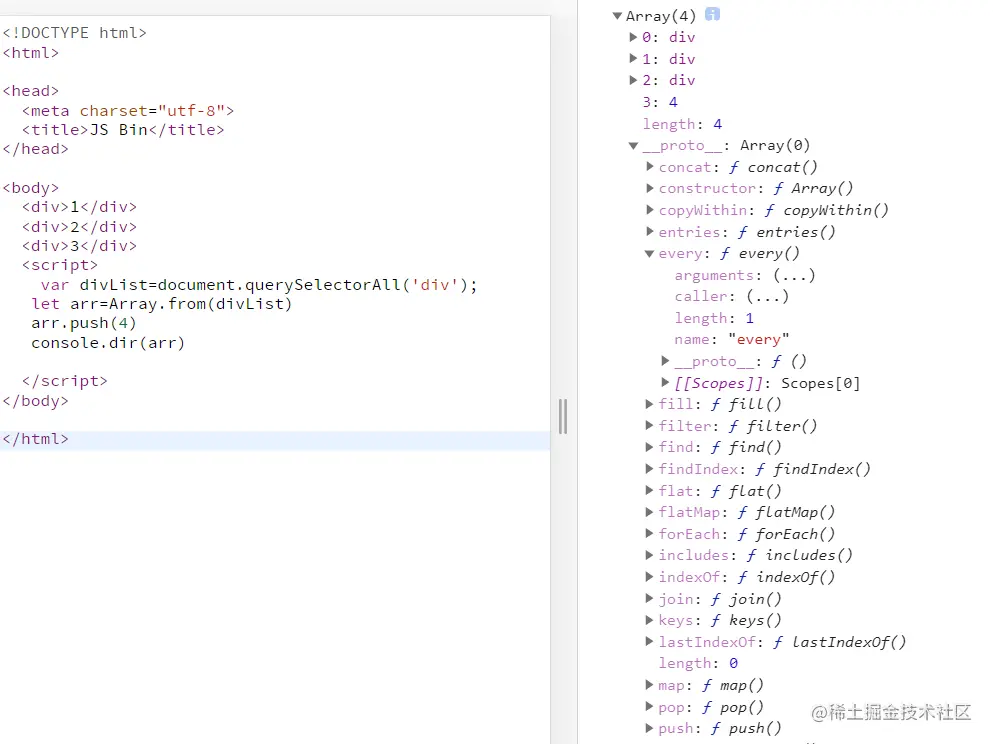Screen dimensions: 993x744
Task: Click the arguments: (...) getter value
Action: pyautogui.click(x=794, y=275)
